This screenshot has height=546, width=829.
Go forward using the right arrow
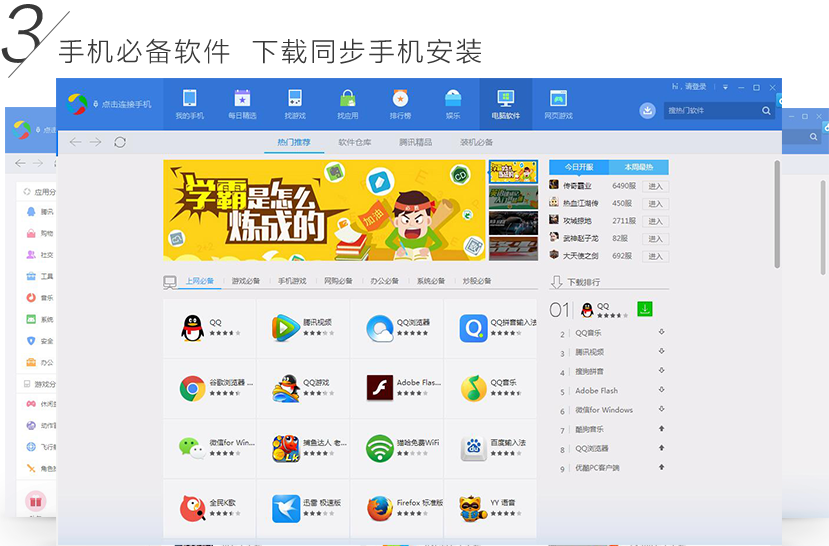click(95, 142)
